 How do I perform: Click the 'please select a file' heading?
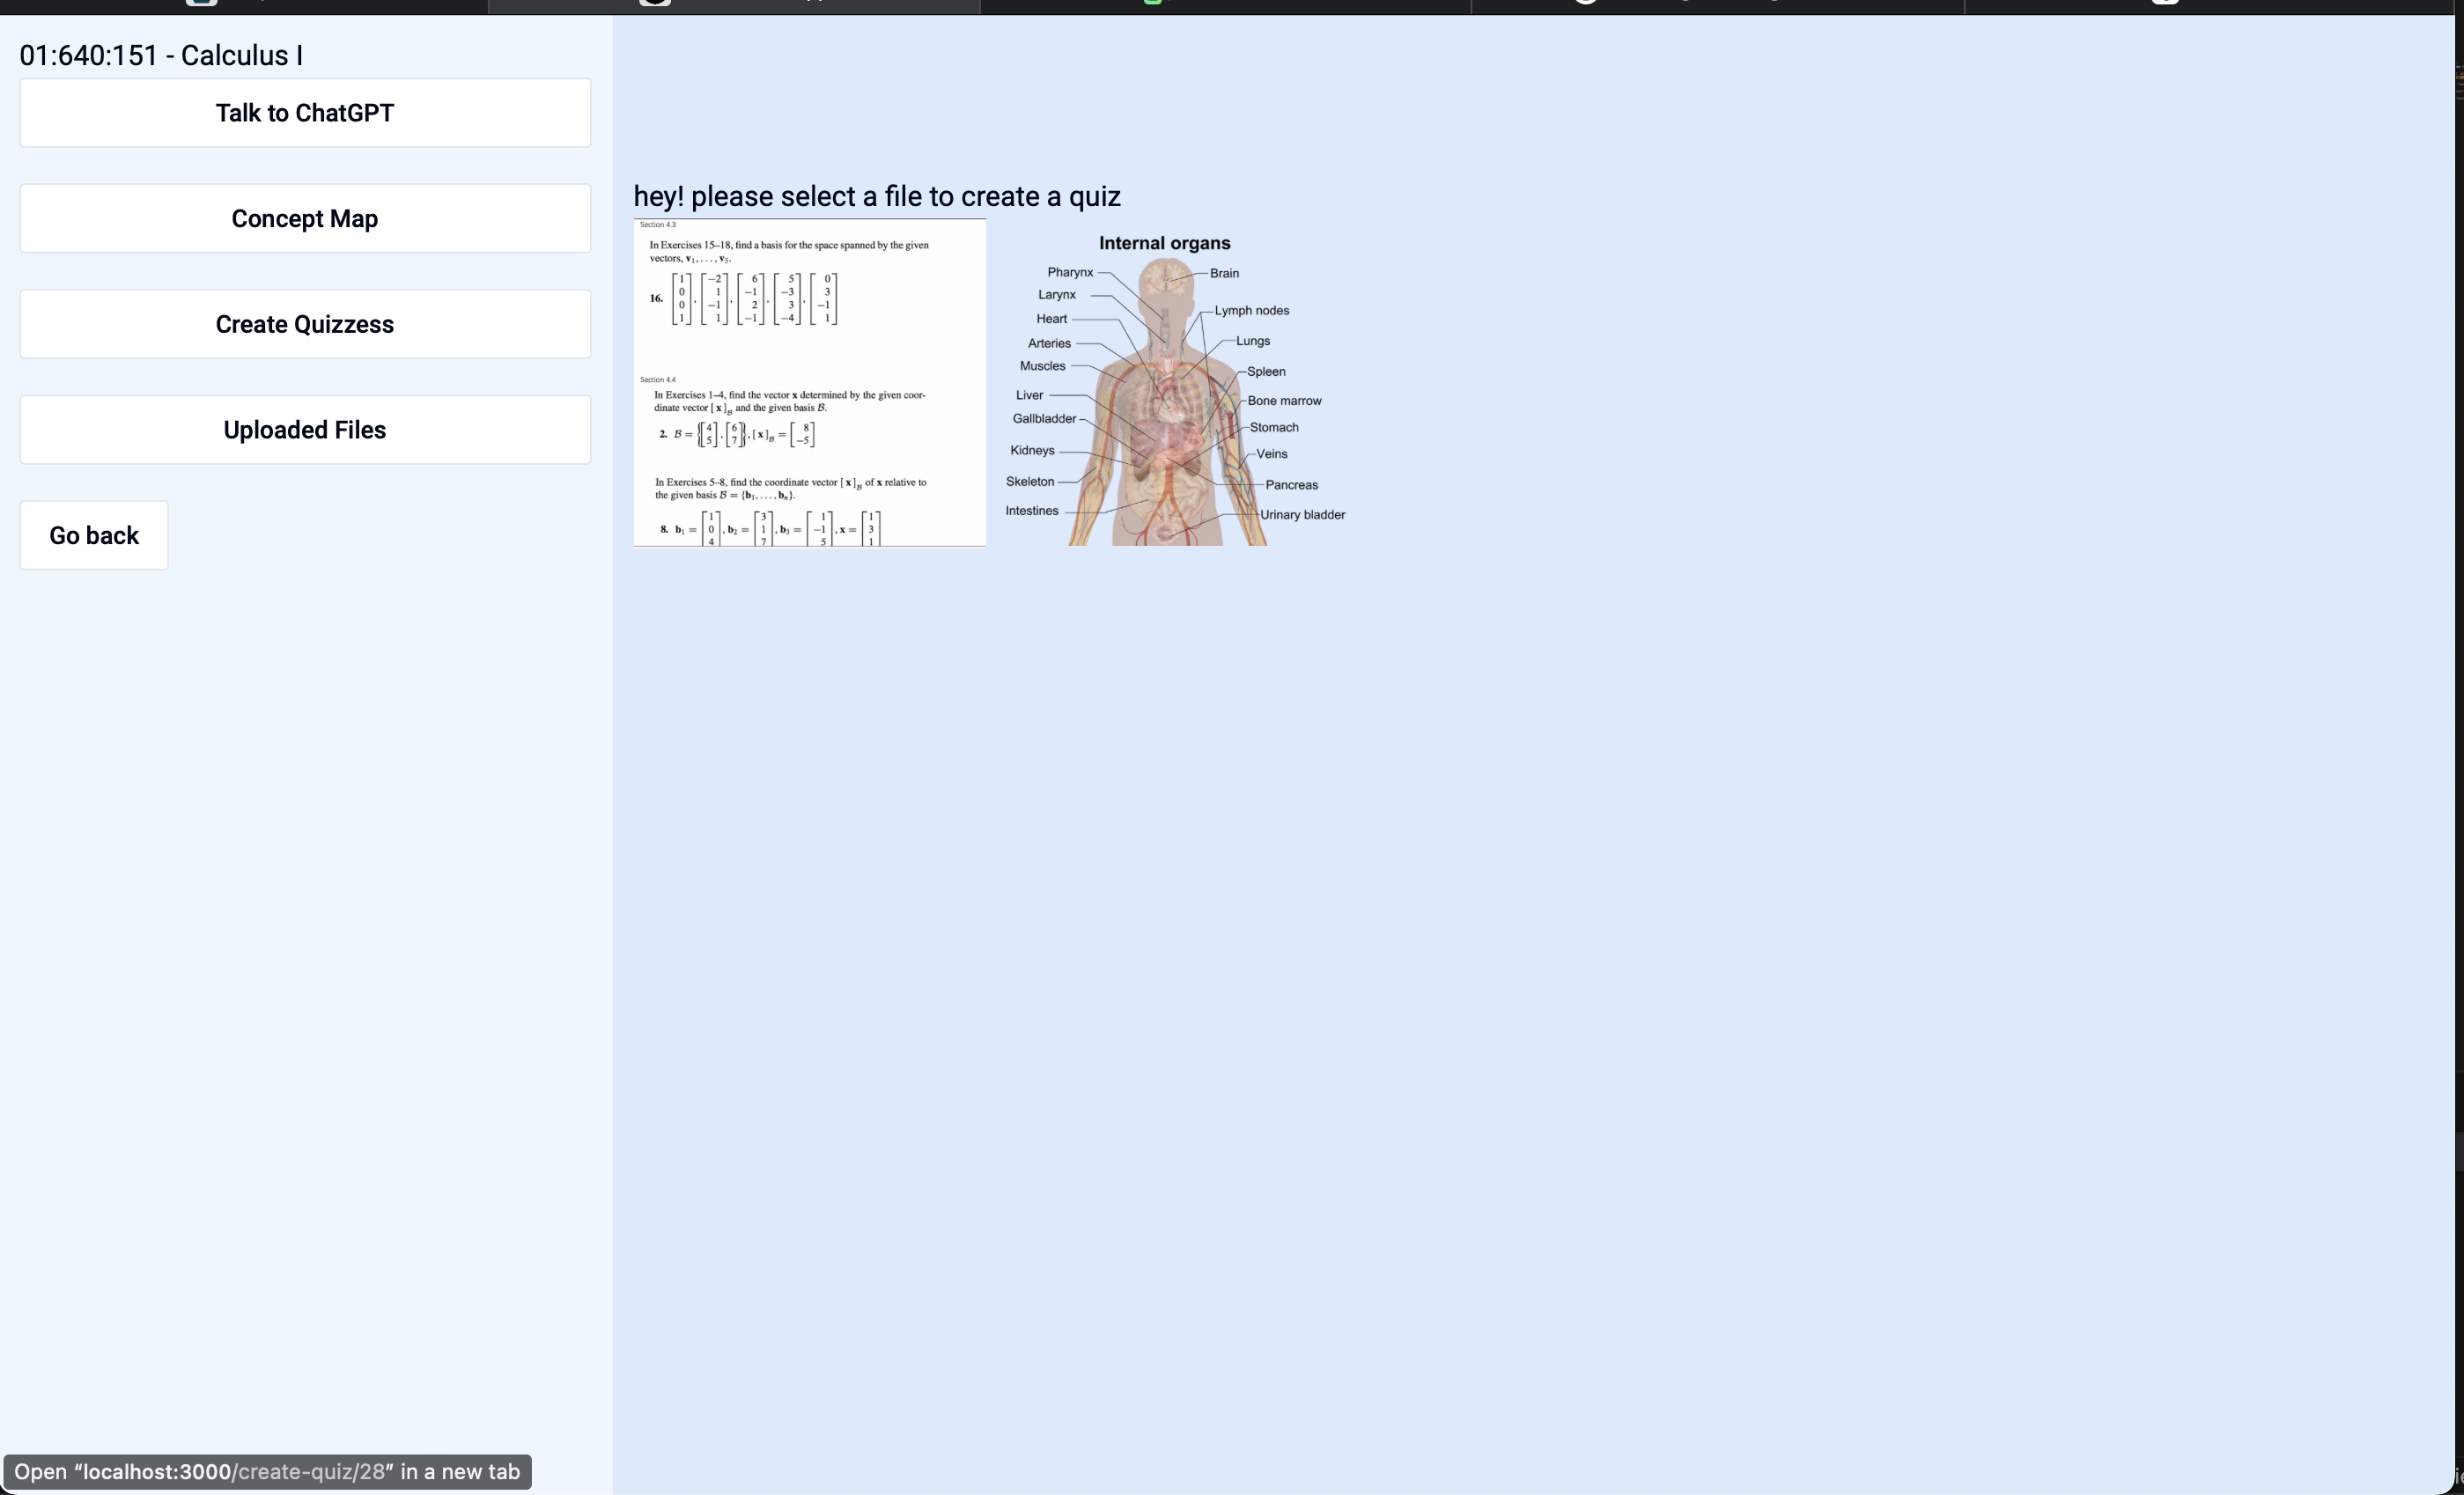coord(876,197)
